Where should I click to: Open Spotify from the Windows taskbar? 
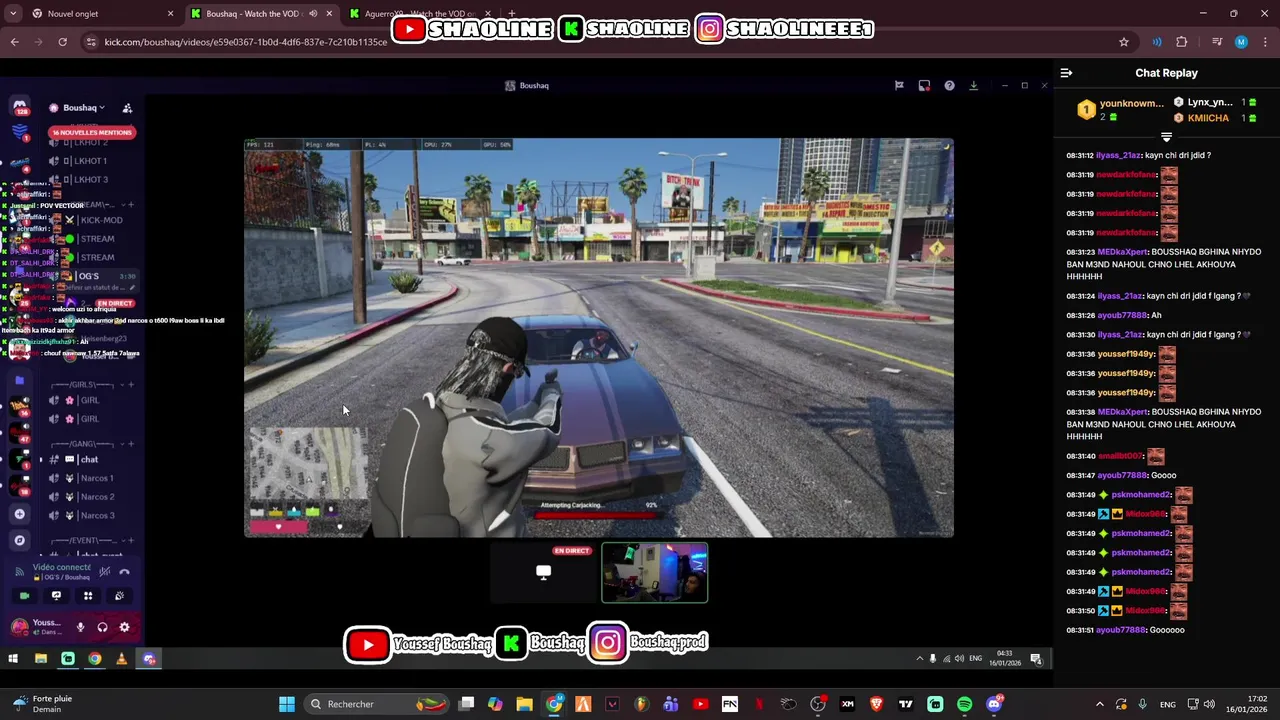tap(964, 704)
